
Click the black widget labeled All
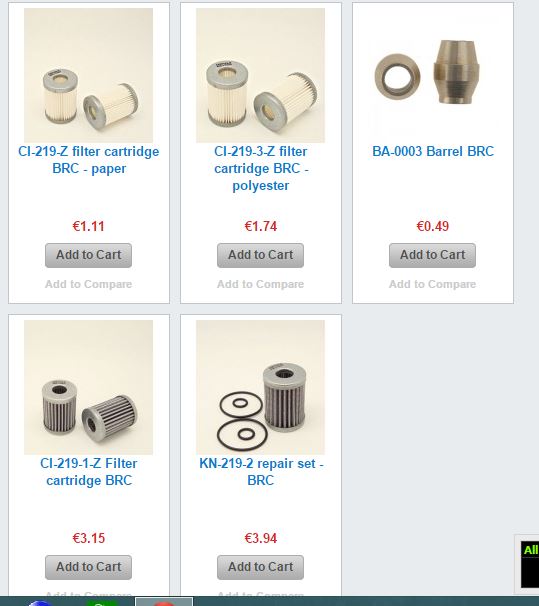tap(530, 564)
